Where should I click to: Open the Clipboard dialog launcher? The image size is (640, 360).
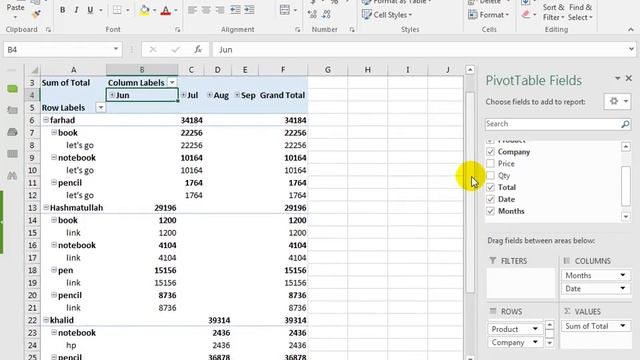pyautogui.click(x=48, y=30)
